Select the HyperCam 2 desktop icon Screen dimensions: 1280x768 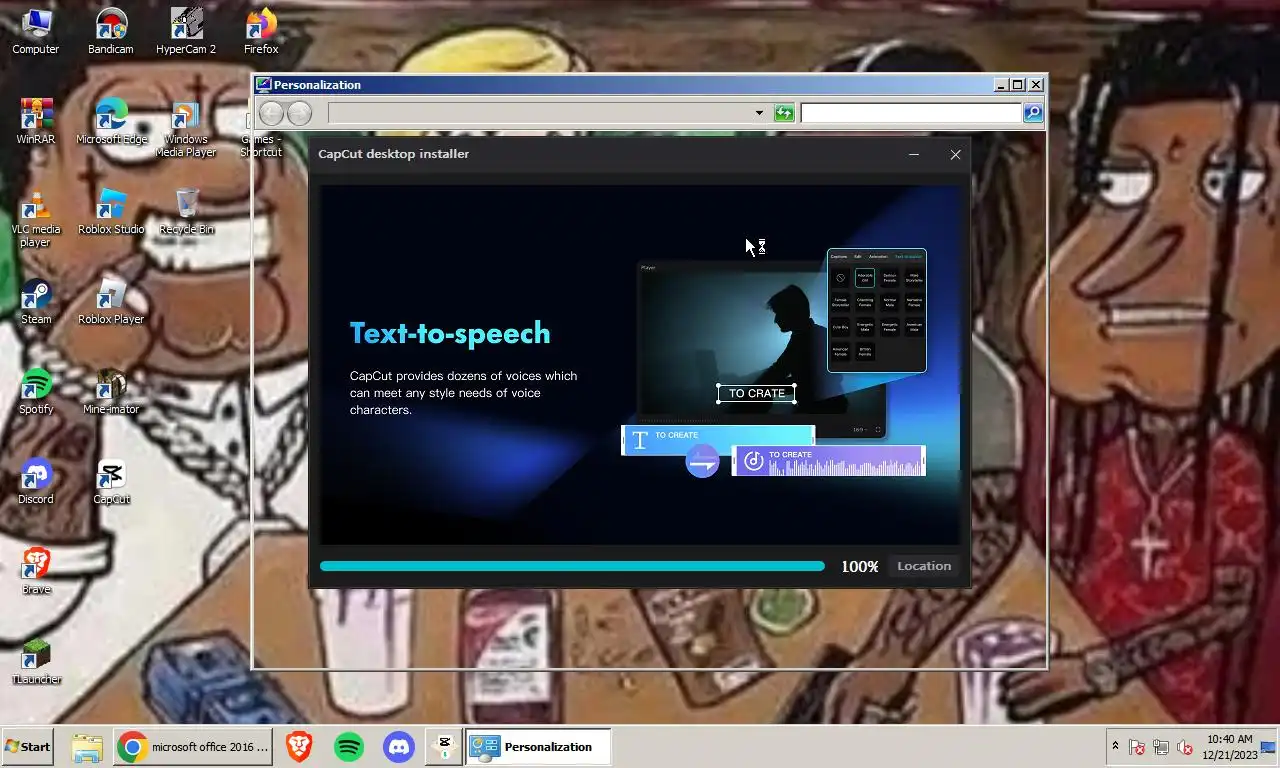(x=186, y=31)
